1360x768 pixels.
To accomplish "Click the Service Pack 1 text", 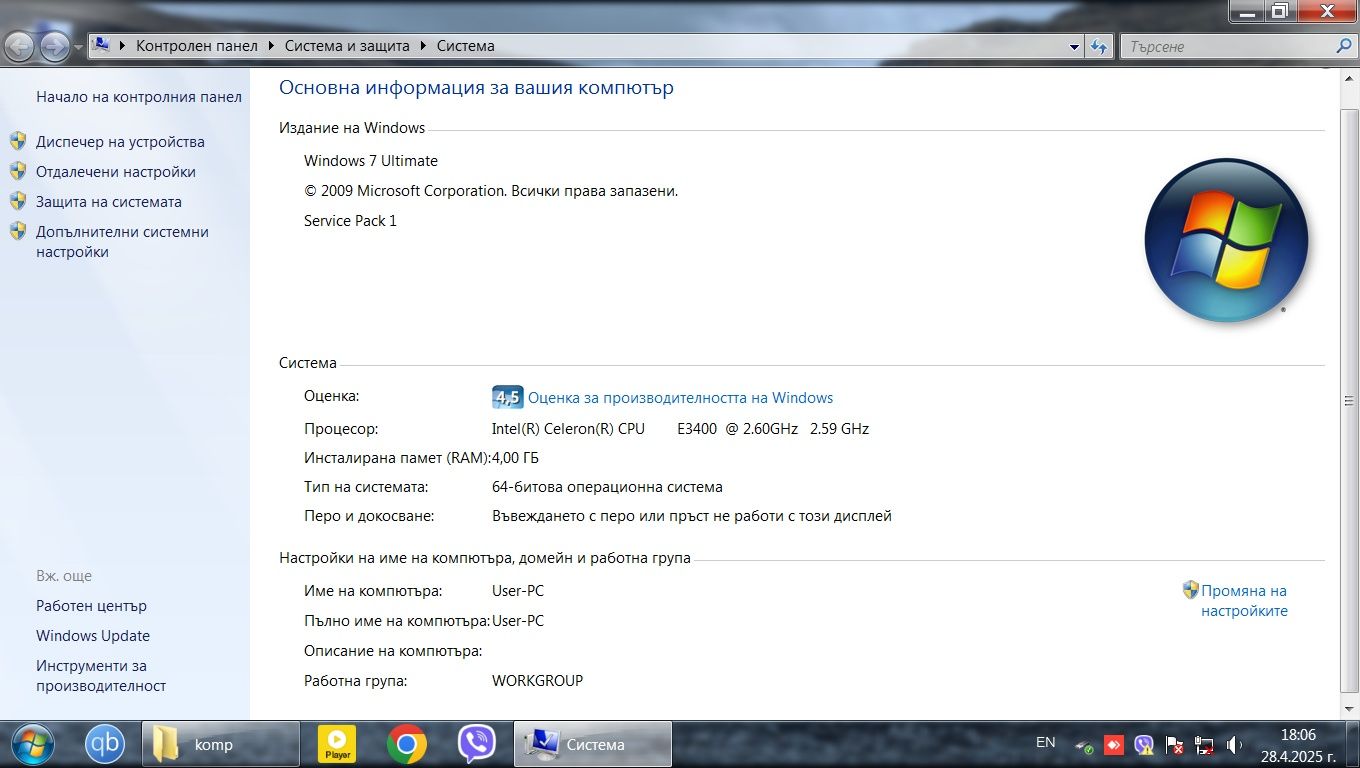I will point(350,221).
